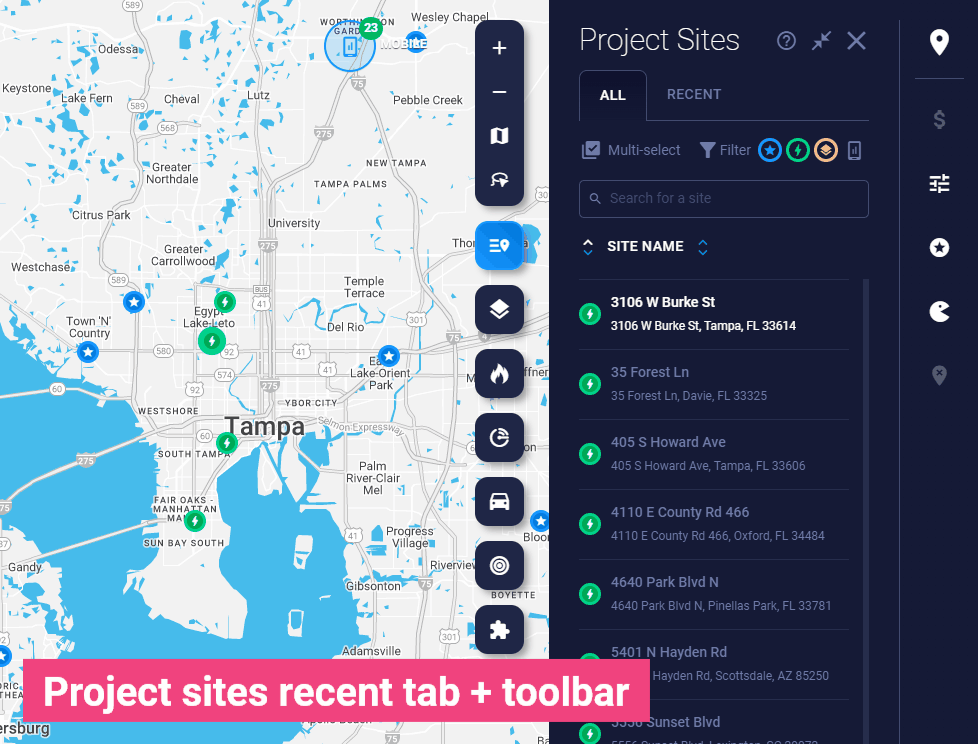Open the pie chart sidebar icon
This screenshot has width=978, height=744.
[x=939, y=311]
